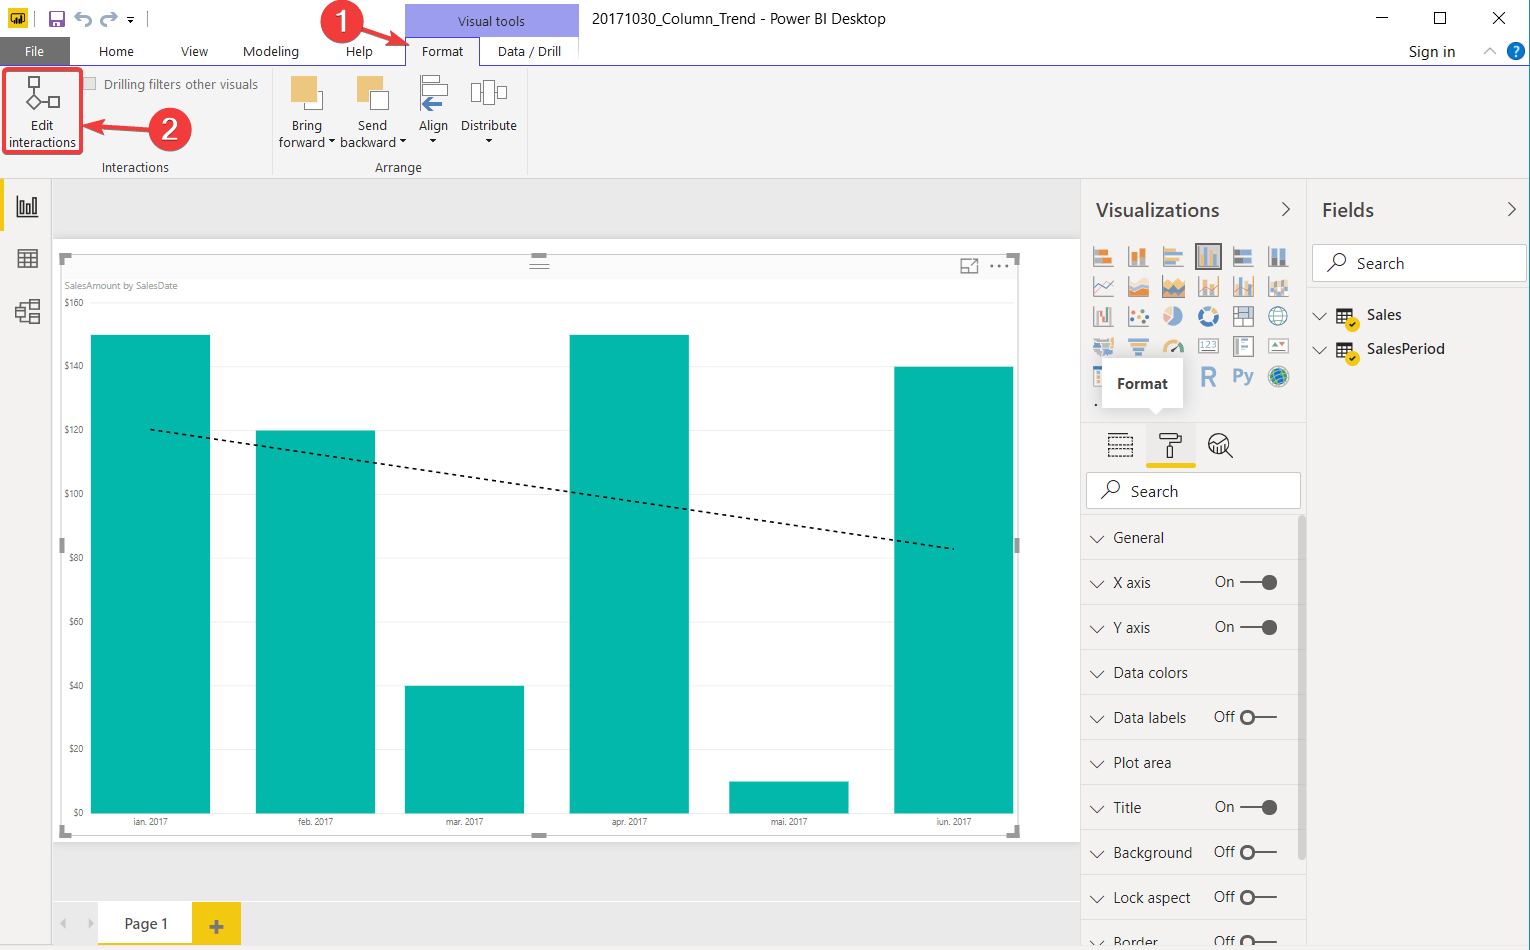The width and height of the screenshot is (1530, 950).
Task: Open focus mode on the column chart
Action: (x=968, y=265)
